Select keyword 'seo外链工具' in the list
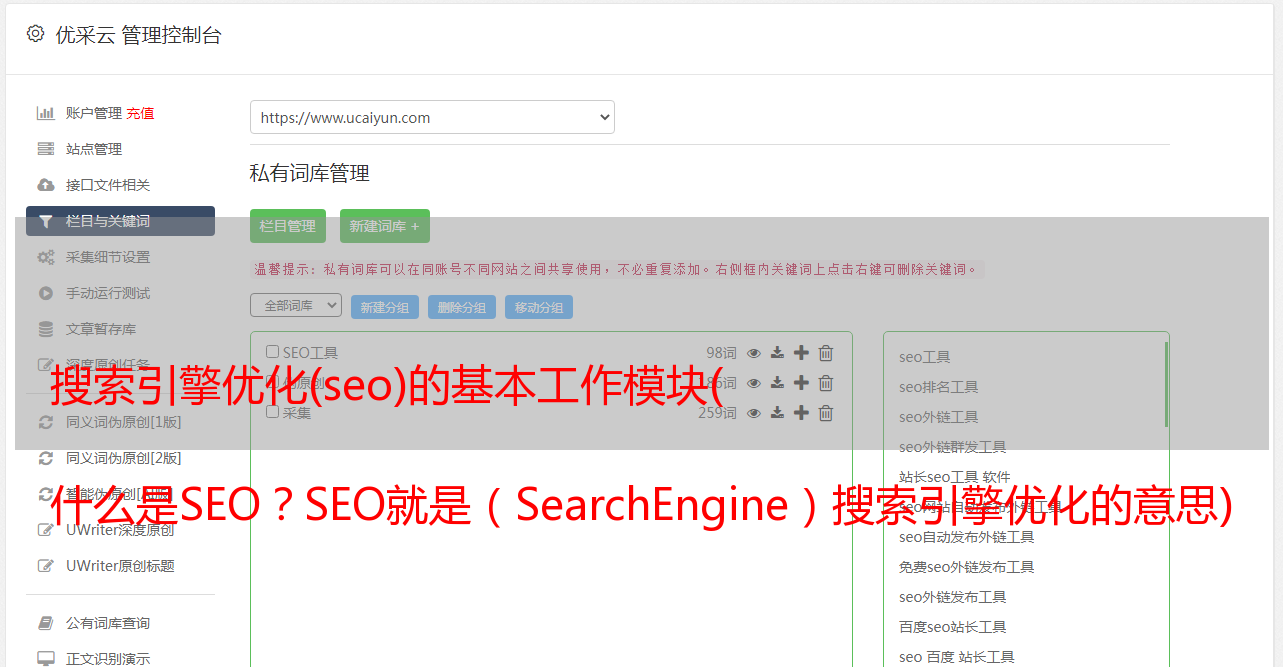This screenshot has width=1283, height=667. click(939, 417)
